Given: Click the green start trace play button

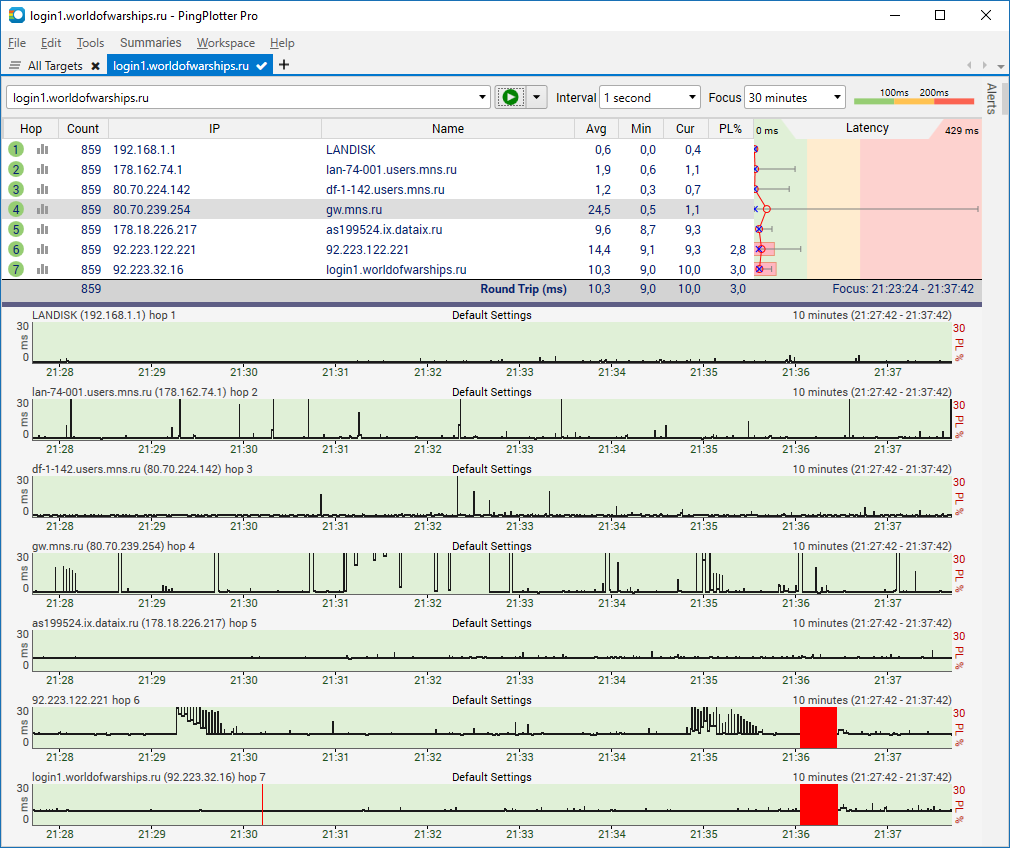Looking at the screenshot, I should (x=511, y=97).
